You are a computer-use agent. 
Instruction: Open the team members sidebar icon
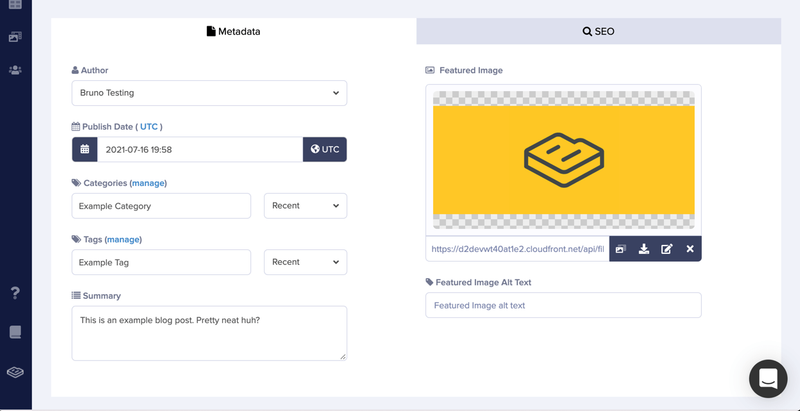(x=15, y=70)
